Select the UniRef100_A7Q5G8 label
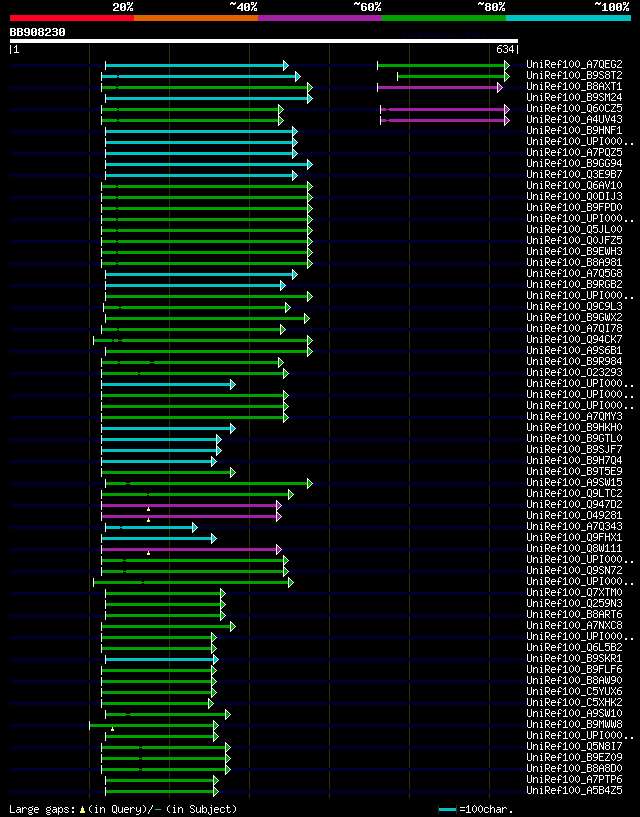The height and width of the screenshot is (817, 640). click(574, 274)
